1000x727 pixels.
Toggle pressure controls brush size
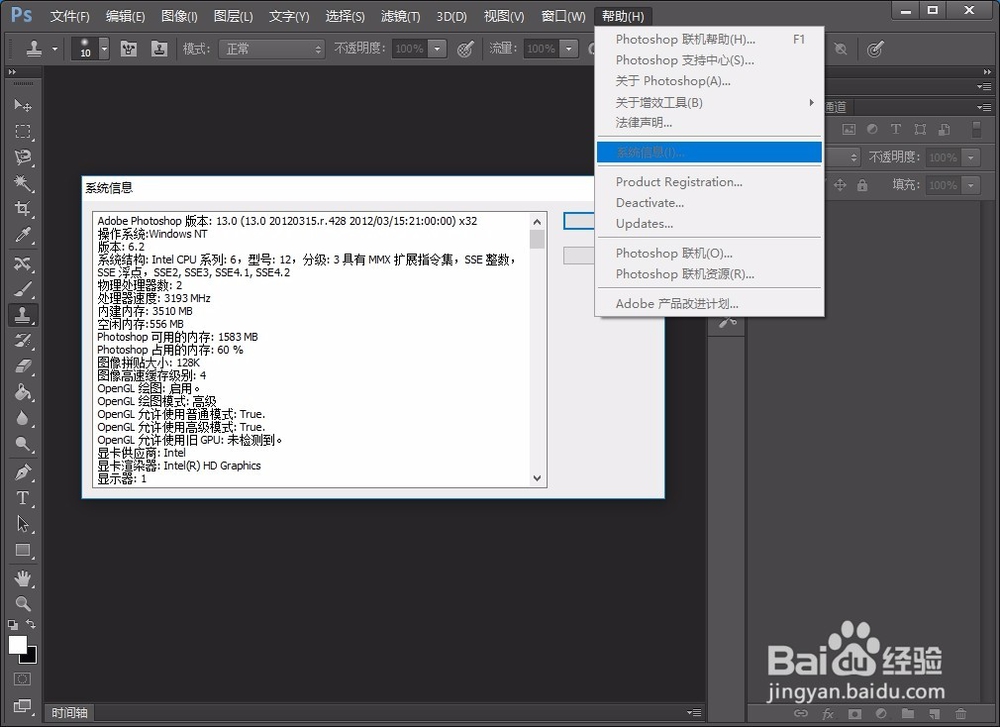(874, 48)
